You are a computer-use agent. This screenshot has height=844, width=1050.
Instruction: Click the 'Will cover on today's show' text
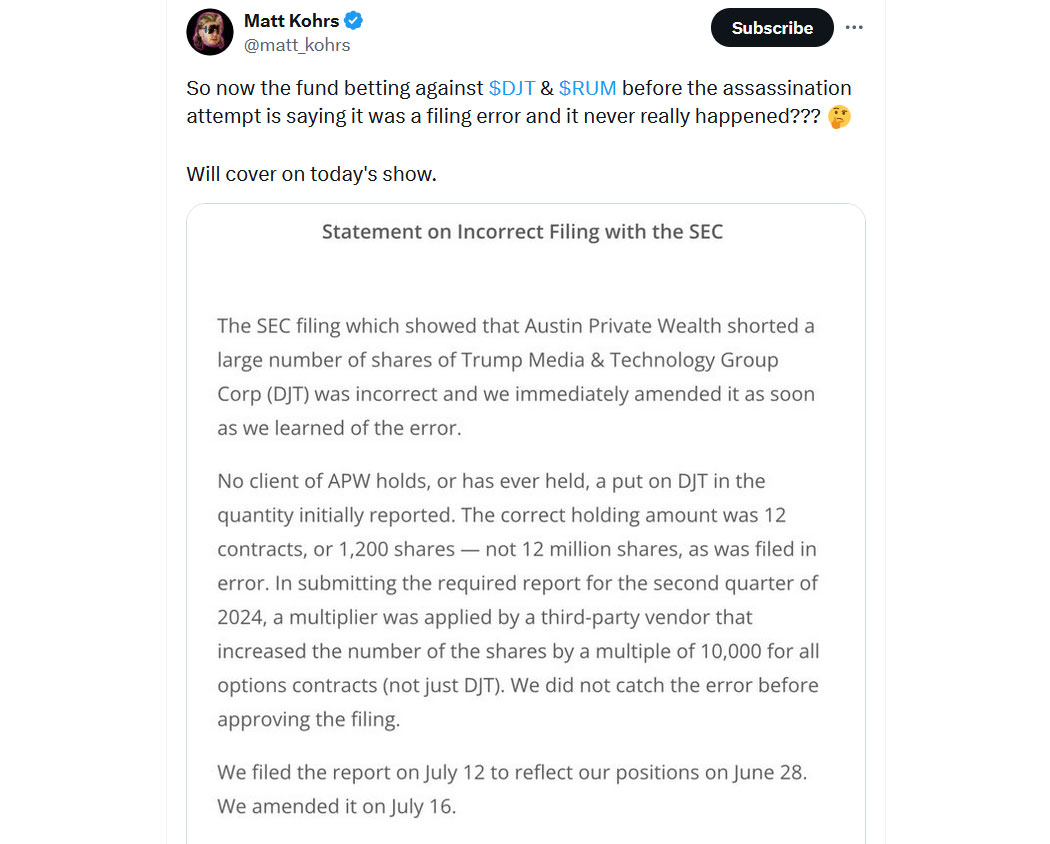(x=311, y=174)
